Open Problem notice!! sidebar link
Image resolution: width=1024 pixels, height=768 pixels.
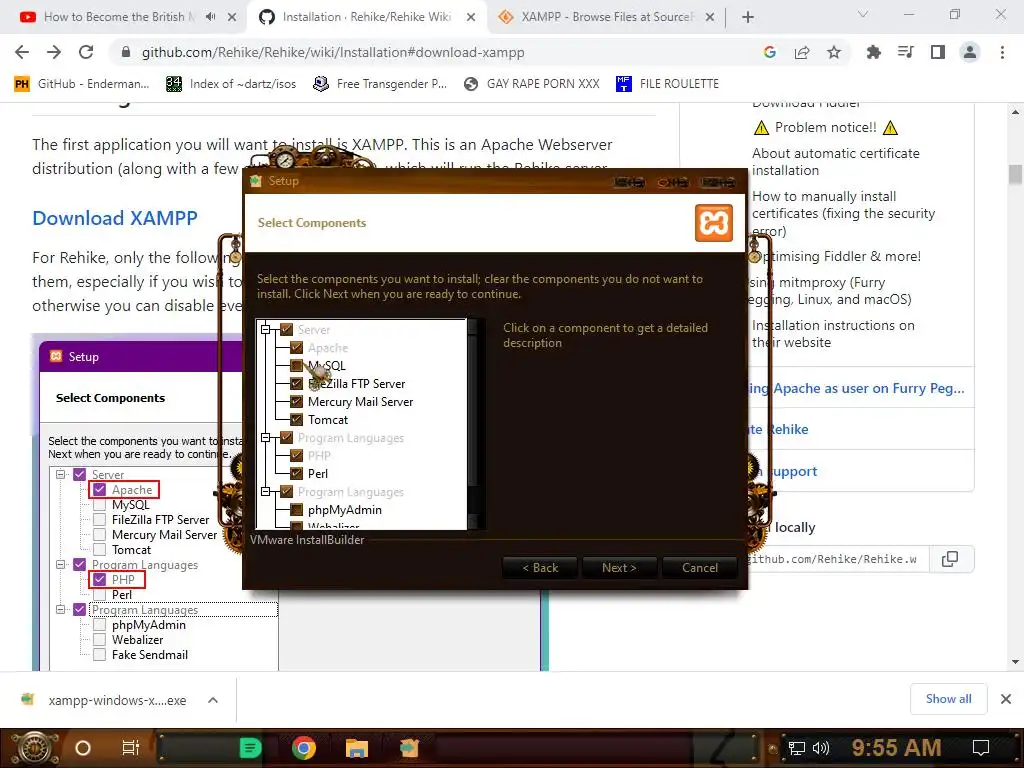(825, 127)
